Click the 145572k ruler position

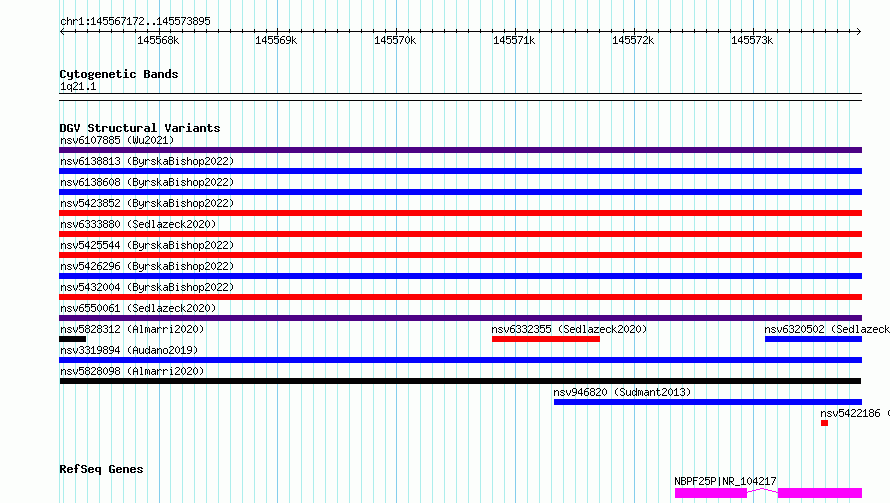pos(633,40)
